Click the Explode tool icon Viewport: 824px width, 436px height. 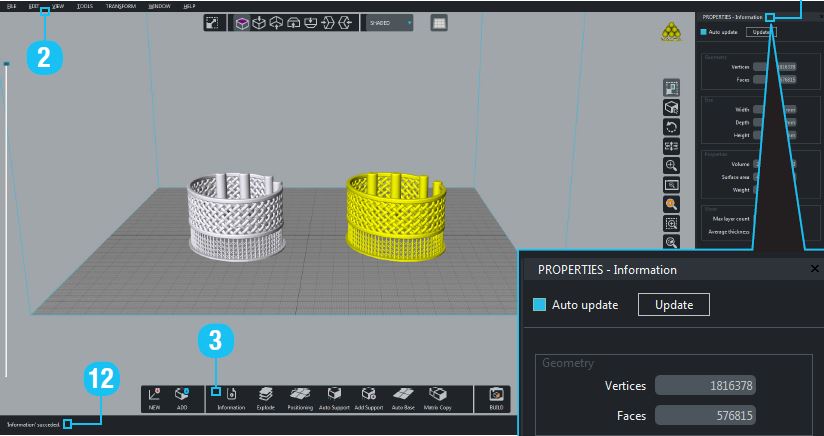point(265,396)
